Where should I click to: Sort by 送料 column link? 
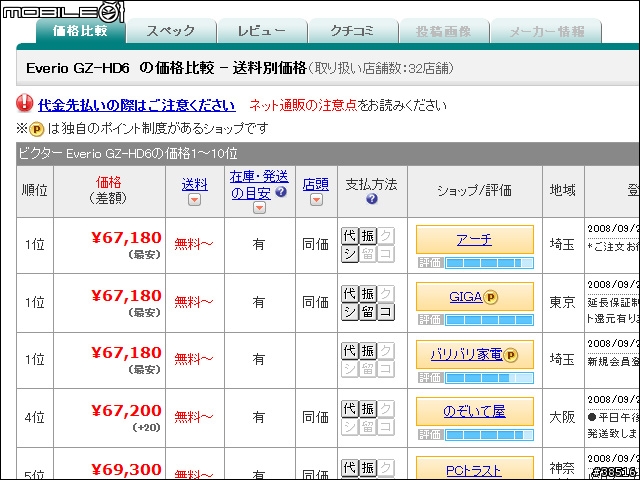coord(195,184)
